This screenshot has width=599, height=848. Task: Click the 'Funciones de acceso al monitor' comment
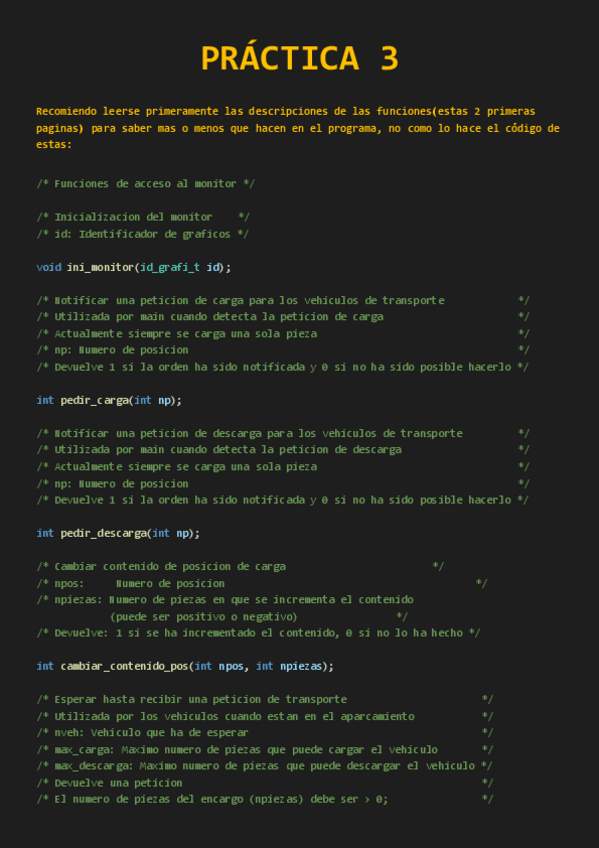[145, 184]
